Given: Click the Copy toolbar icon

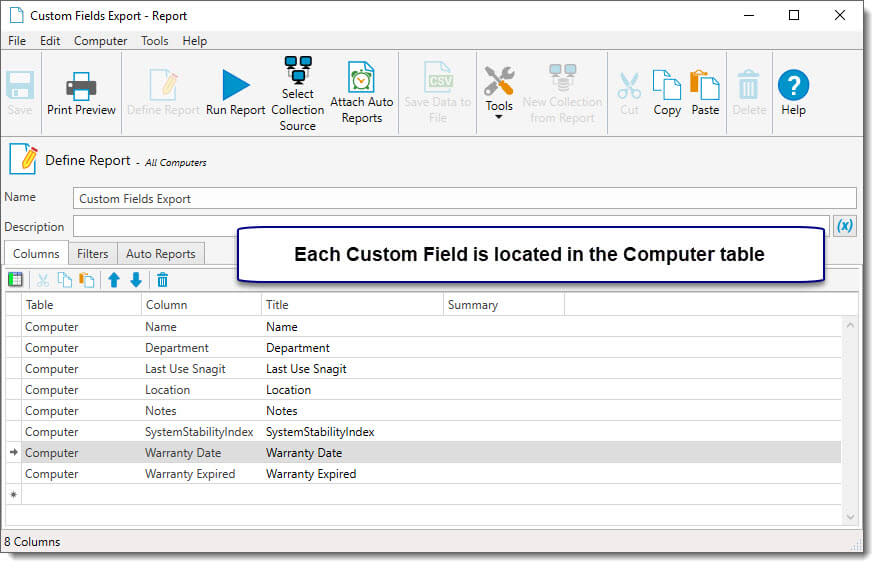Looking at the screenshot, I should pyautogui.click(x=667, y=93).
